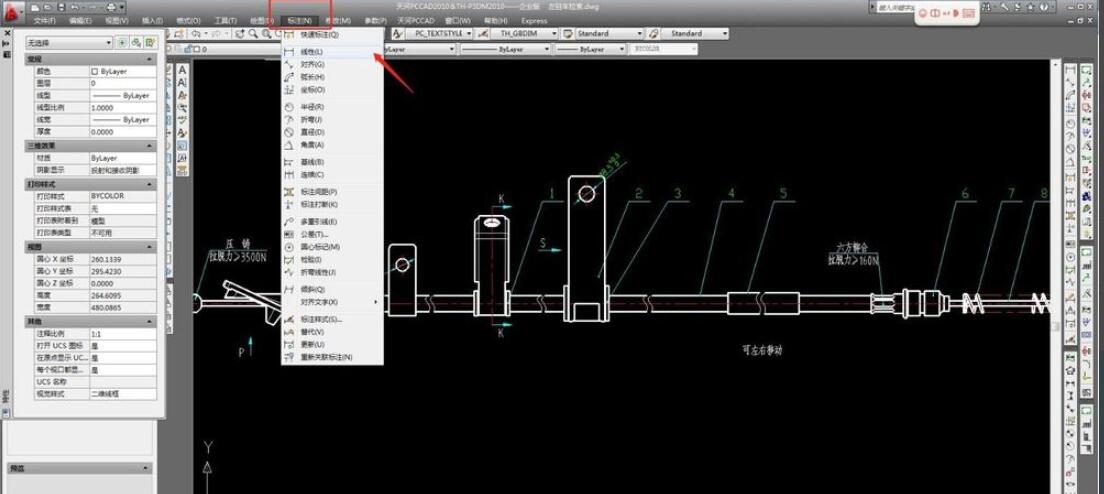Click the Diameter (直径) dimension icon

(290, 131)
